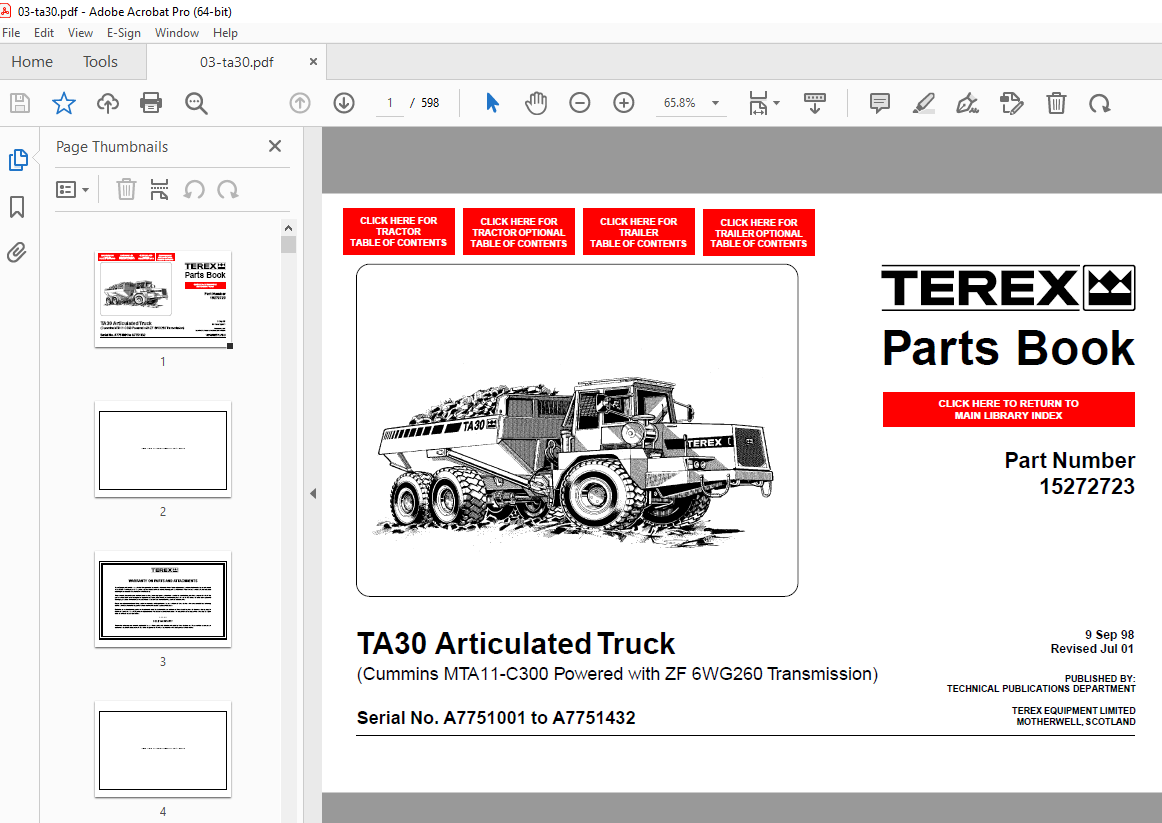
Task: Open the Edit menu
Action: (44, 33)
